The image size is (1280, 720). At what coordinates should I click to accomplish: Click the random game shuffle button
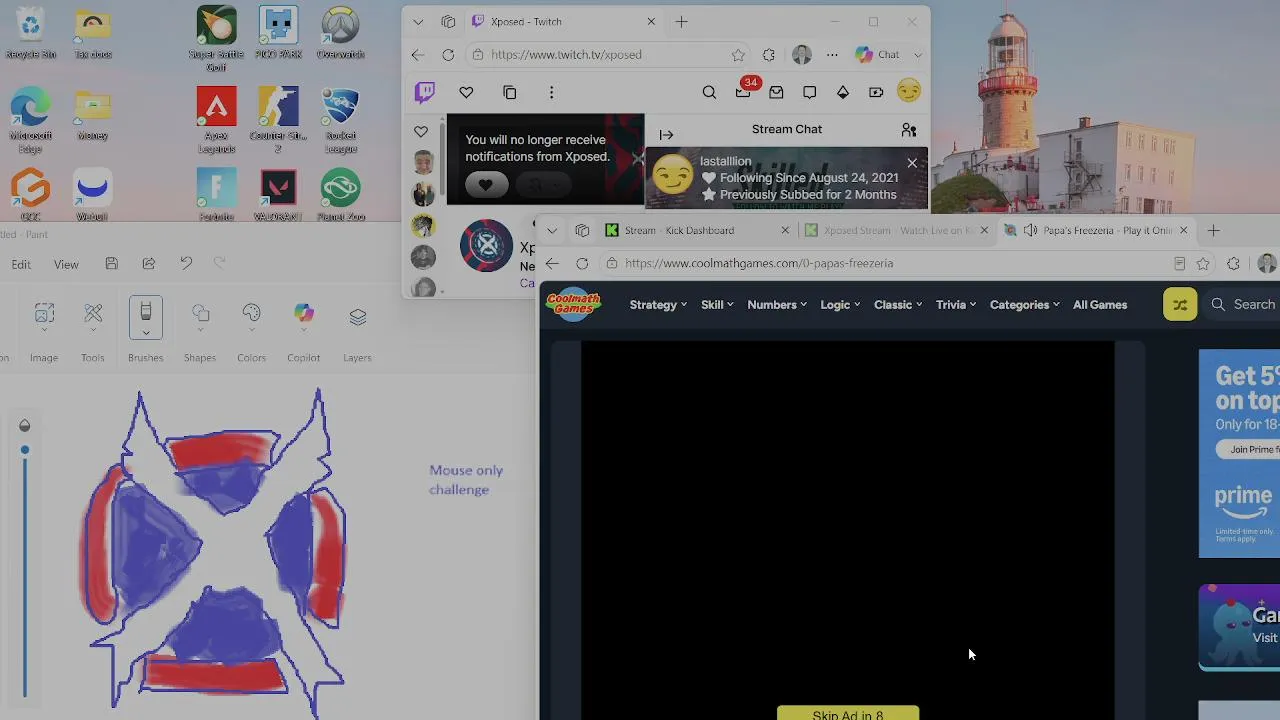[1180, 304]
